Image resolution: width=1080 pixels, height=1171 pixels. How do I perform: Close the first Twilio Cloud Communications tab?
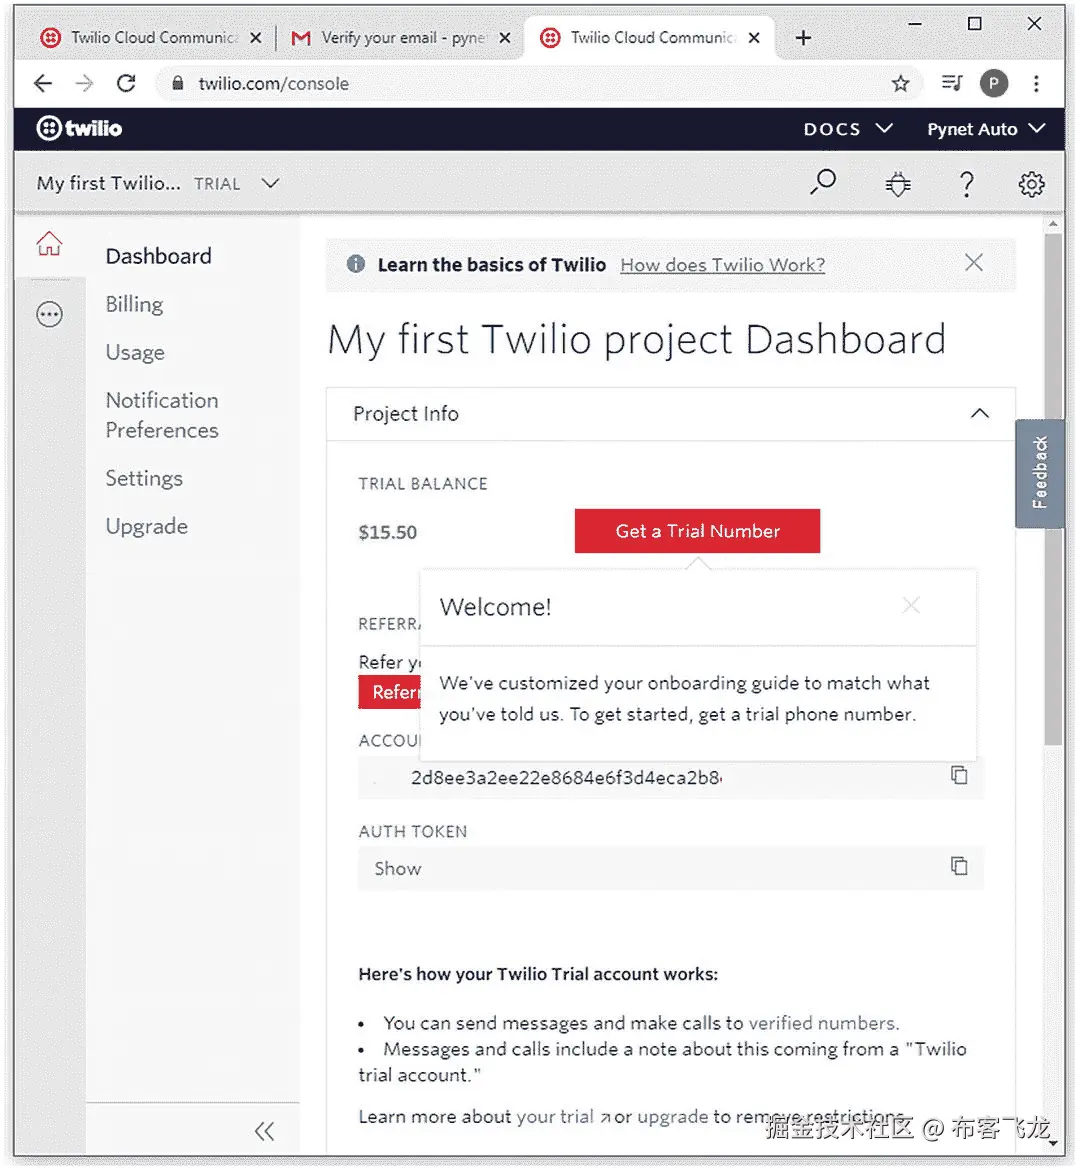[255, 37]
